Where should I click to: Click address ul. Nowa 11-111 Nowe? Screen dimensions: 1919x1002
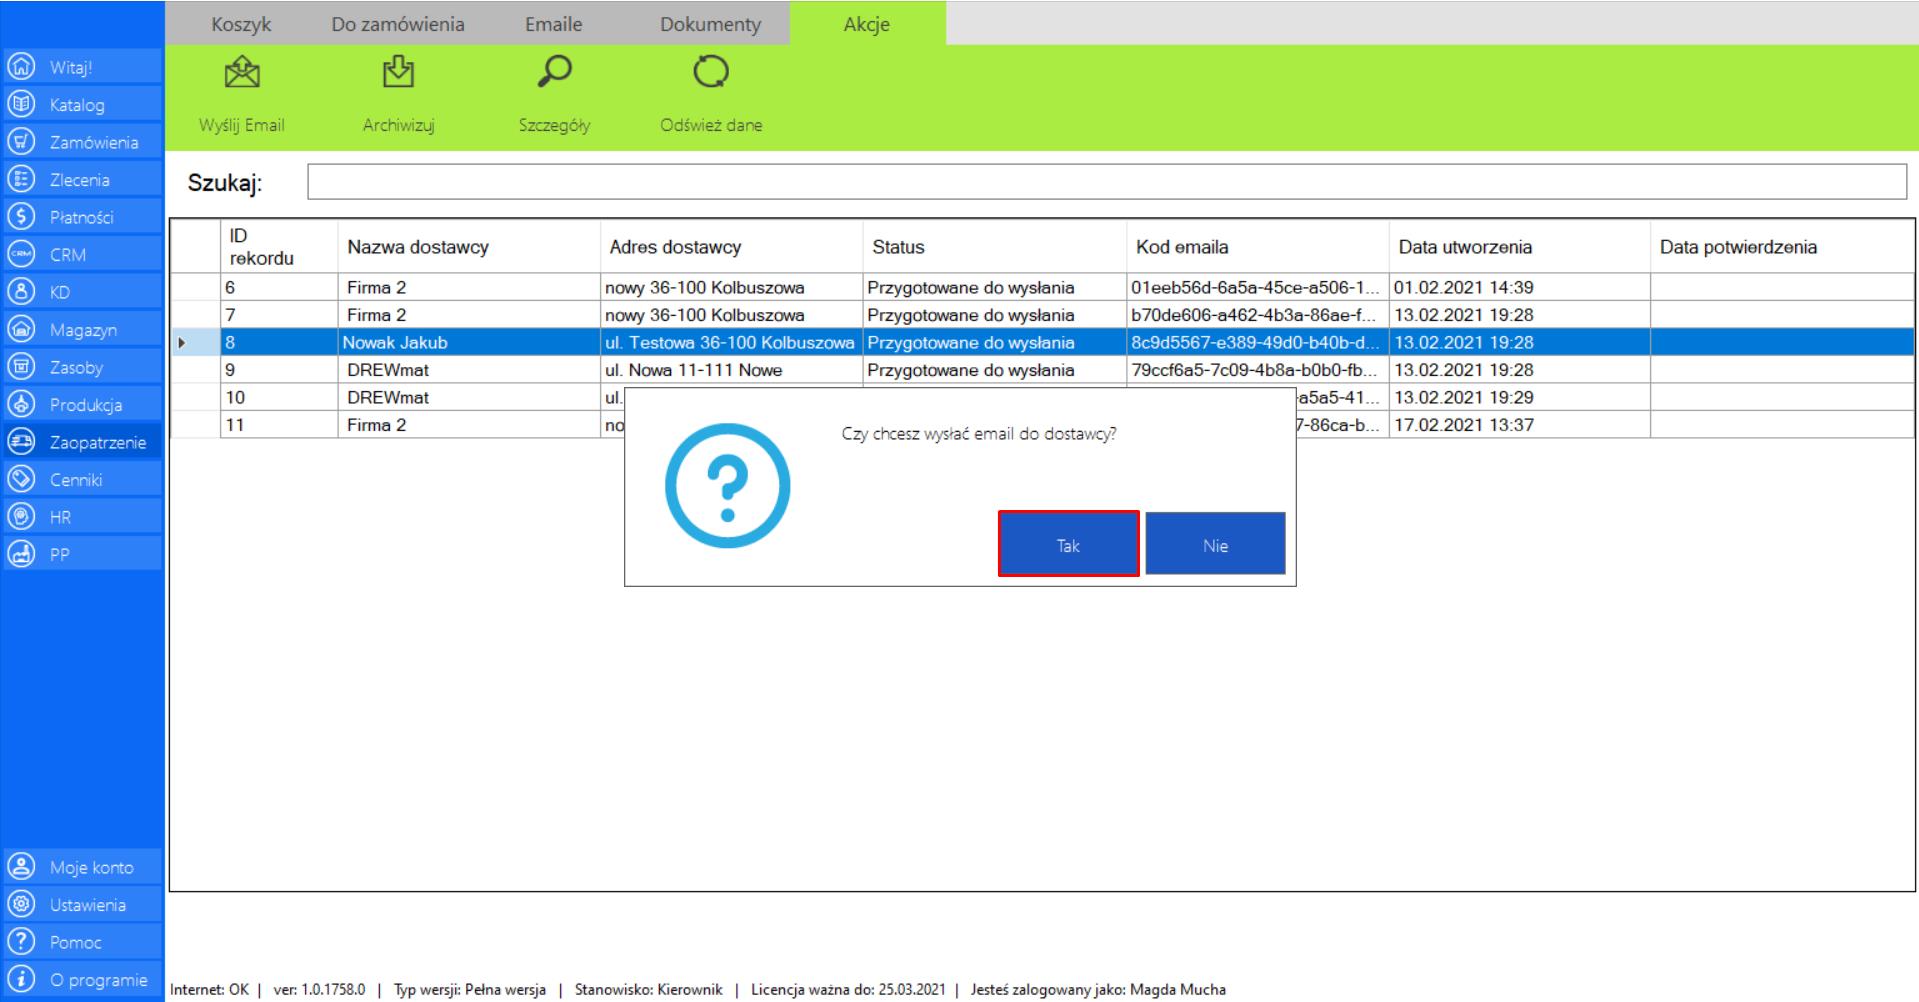(731, 370)
